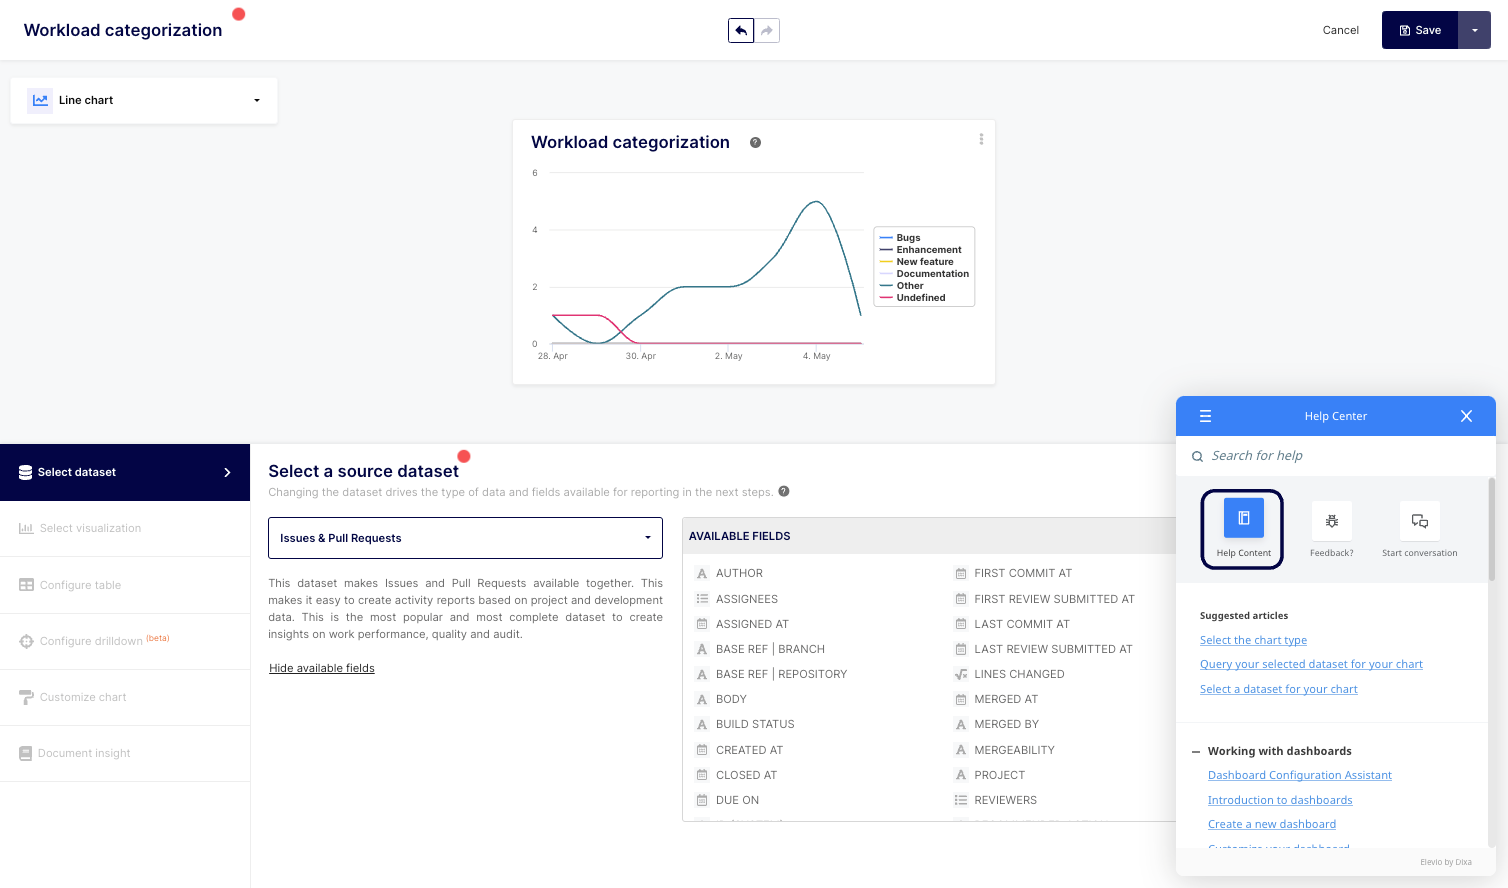Viewport: 1508px width, 888px height.
Task: Click the Hide available fields link
Action: pos(322,668)
